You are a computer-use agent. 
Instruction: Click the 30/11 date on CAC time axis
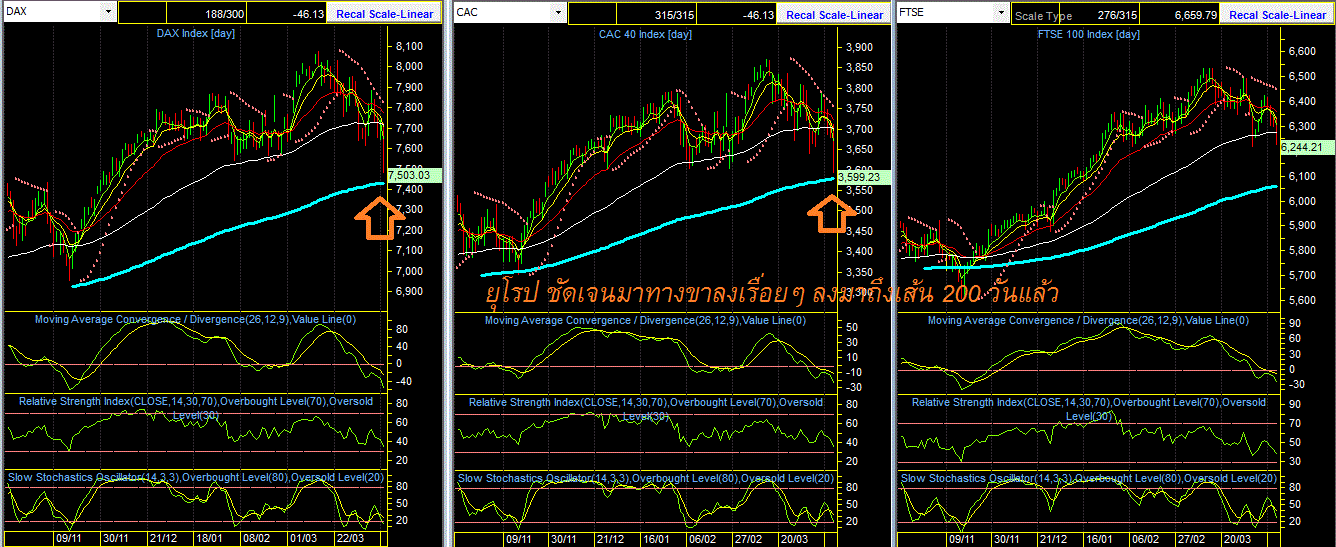(565, 538)
